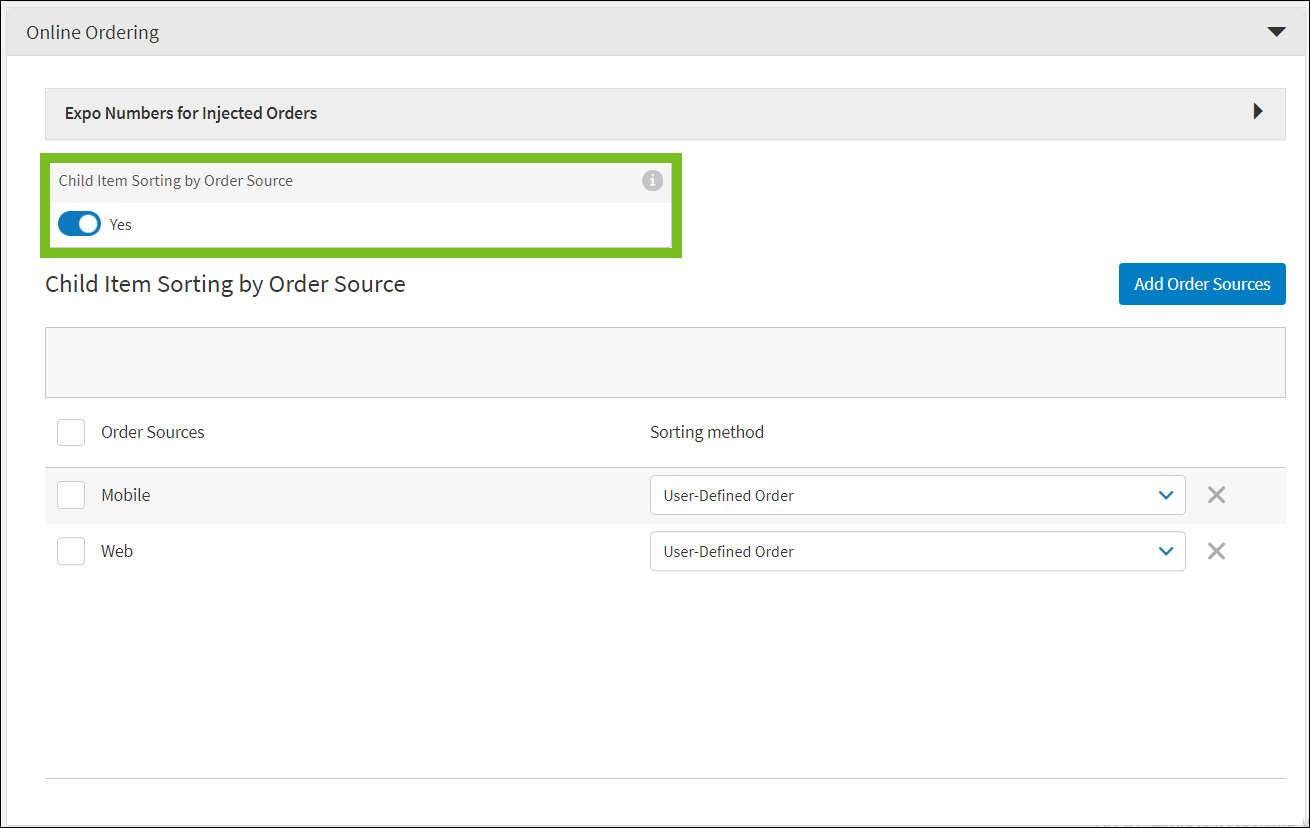1310x828 pixels.
Task: Remove the Mobile order source row
Action: (x=1216, y=495)
